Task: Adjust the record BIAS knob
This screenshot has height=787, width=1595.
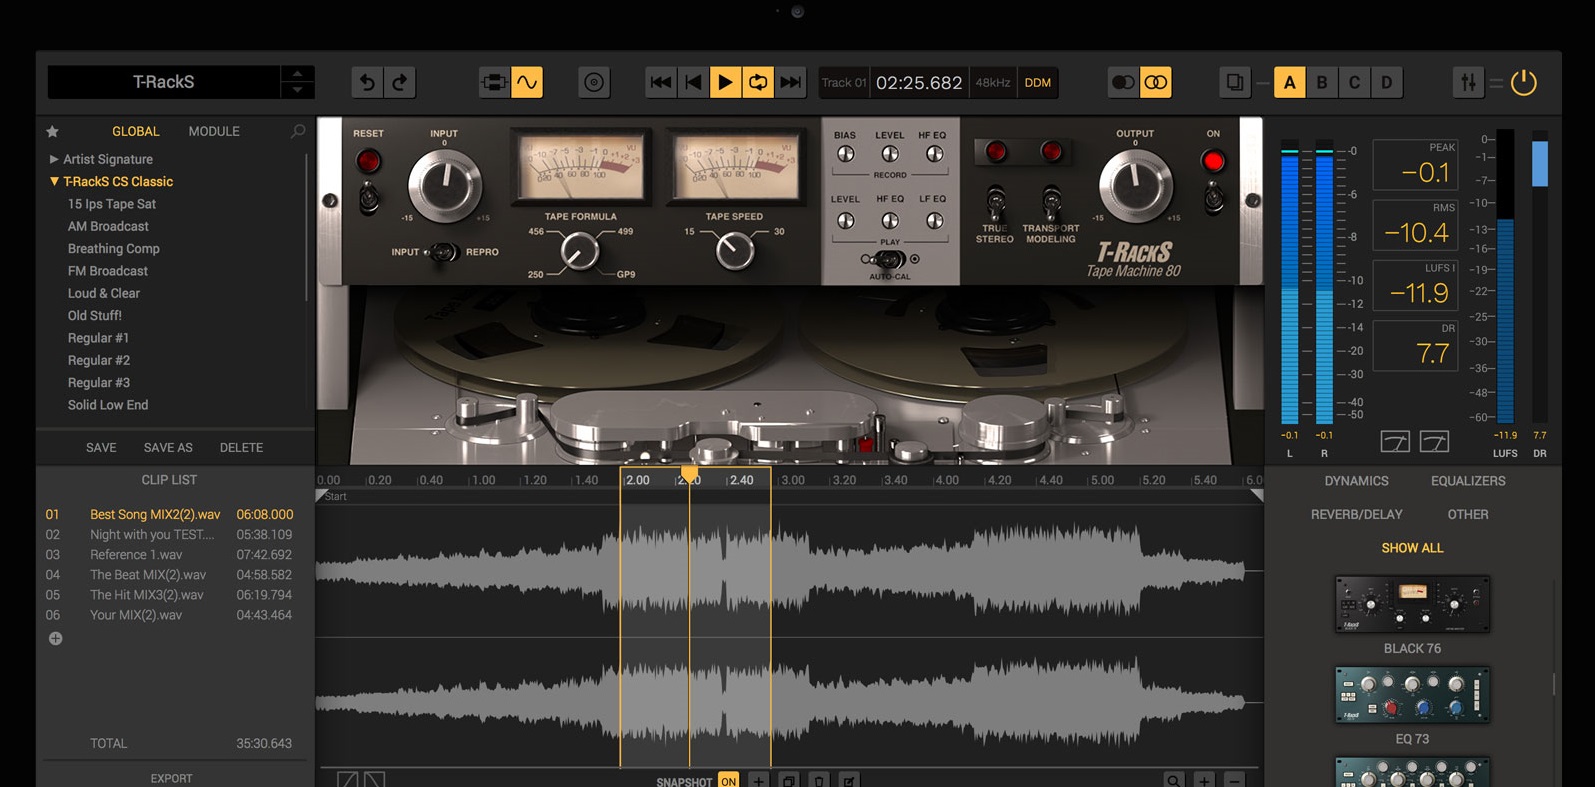Action: (845, 153)
